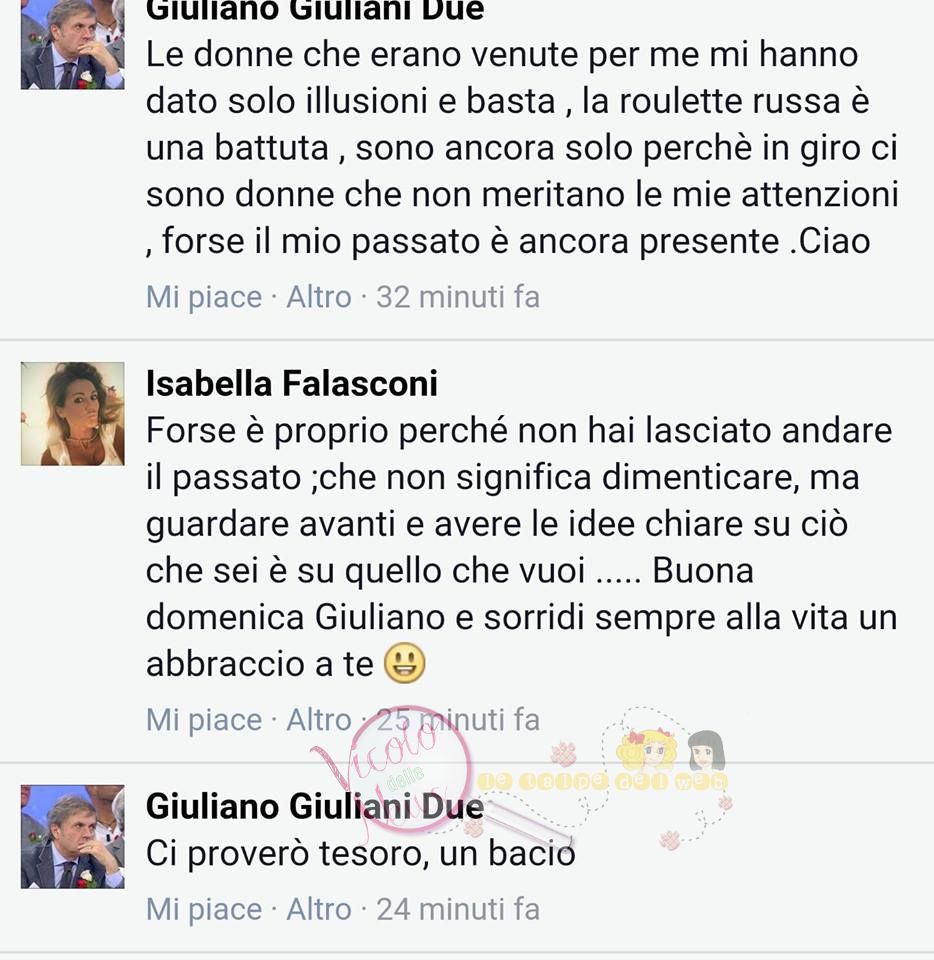The height and width of the screenshot is (960, 934).
Task: Select Isabella's comment text starting 'Forse è proprio'
Action: (521, 547)
